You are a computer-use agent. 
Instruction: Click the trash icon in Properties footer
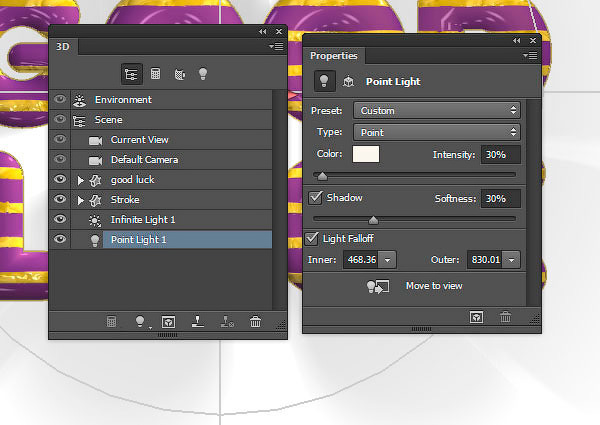click(505, 317)
